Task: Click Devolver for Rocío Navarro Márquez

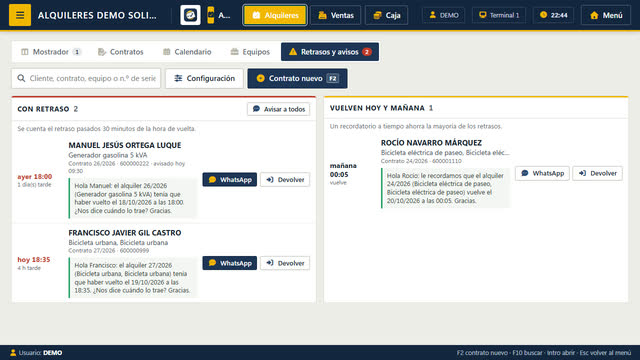Action: click(x=598, y=173)
